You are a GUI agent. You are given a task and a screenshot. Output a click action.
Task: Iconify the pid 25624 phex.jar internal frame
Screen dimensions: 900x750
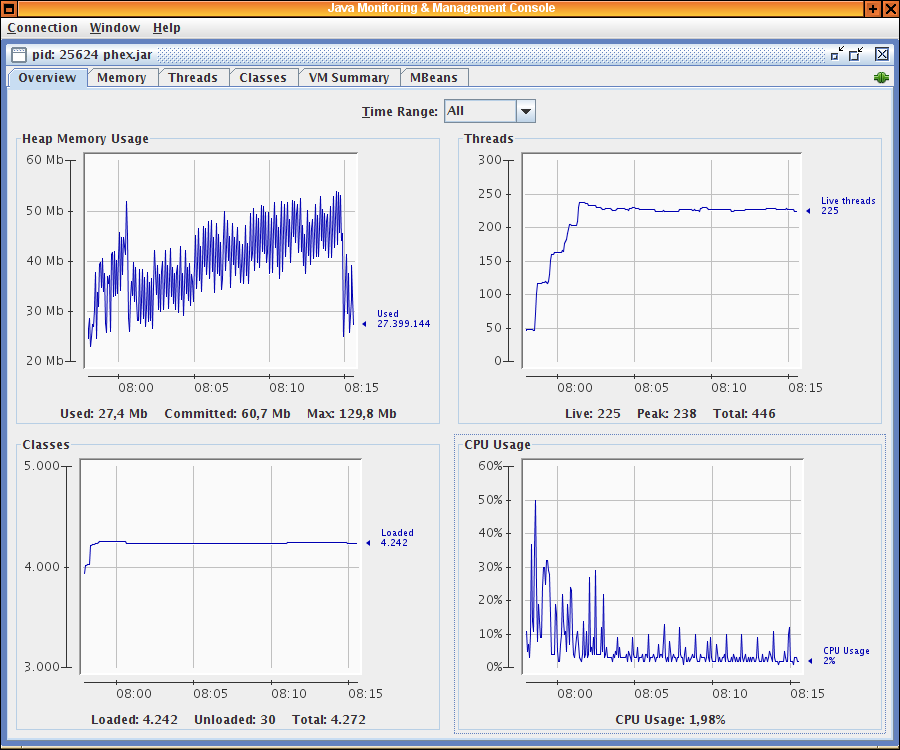tap(837, 54)
